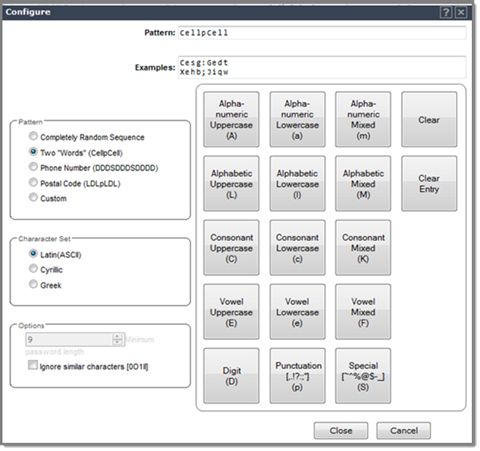Screen dimensions: 480x451
Task: Enable Ignore similar characters checkbox
Action: pyautogui.click(x=33, y=365)
